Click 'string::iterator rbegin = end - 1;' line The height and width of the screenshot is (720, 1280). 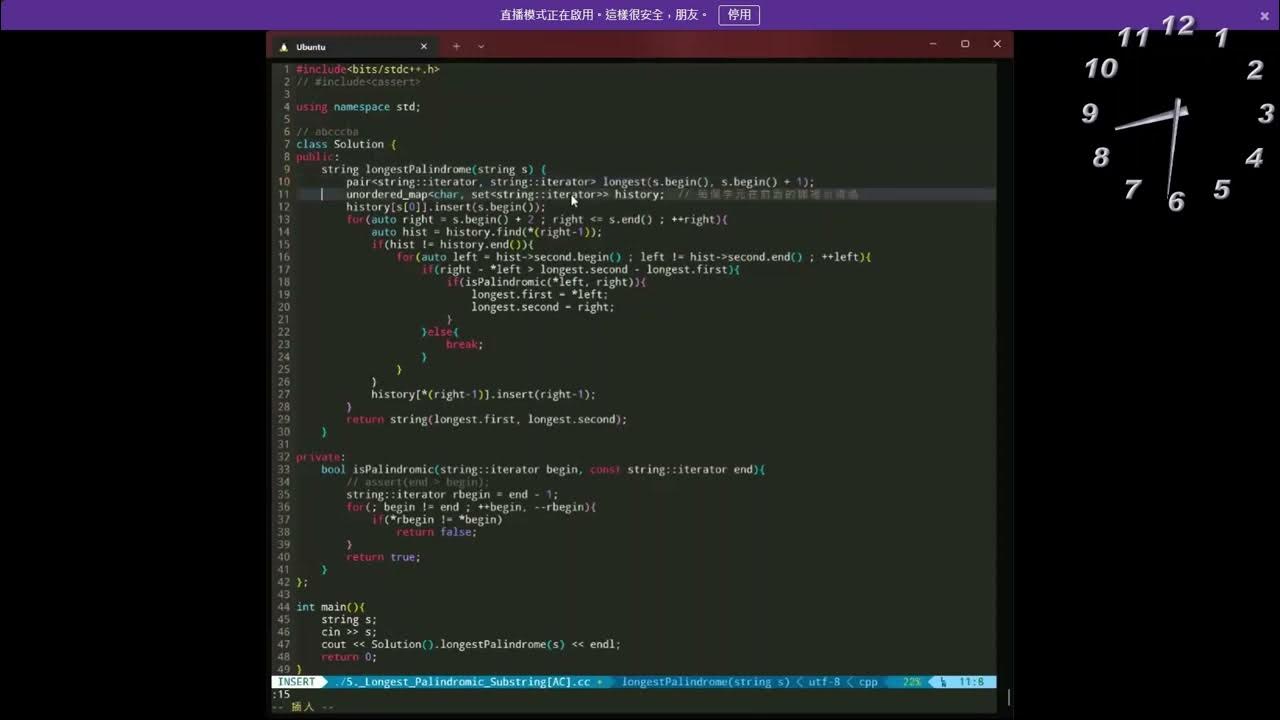452,494
